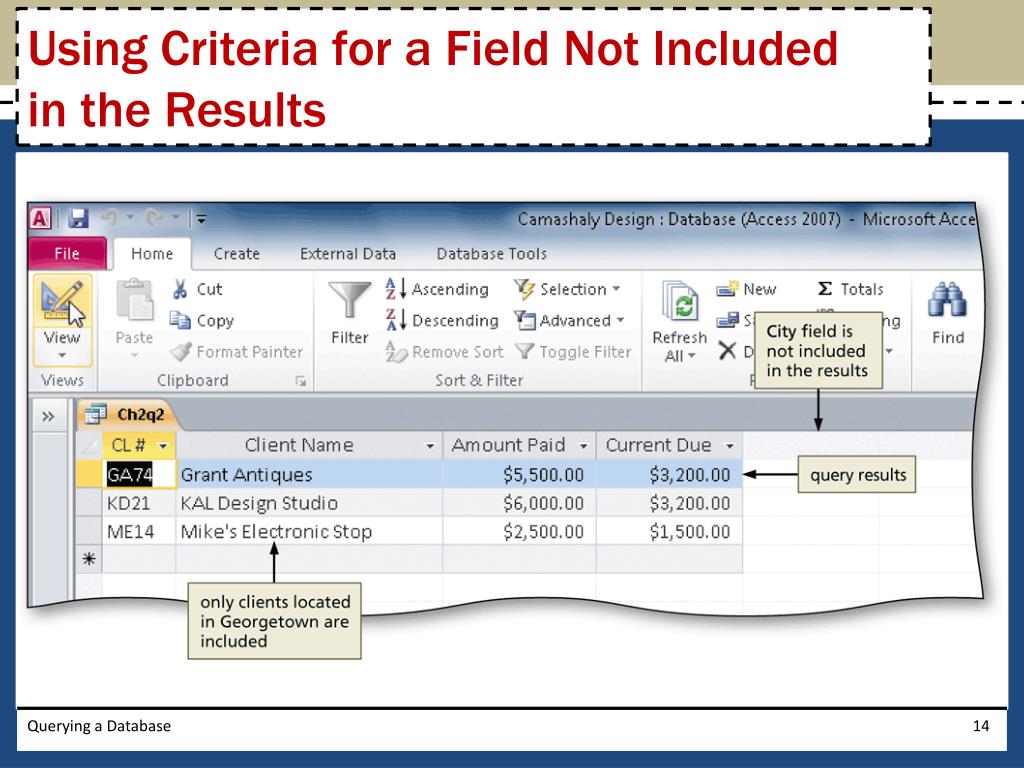Screen dimensions: 1024x768
Task: Click the $6,000.00 amount paid cell
Action: coord(519,503)
